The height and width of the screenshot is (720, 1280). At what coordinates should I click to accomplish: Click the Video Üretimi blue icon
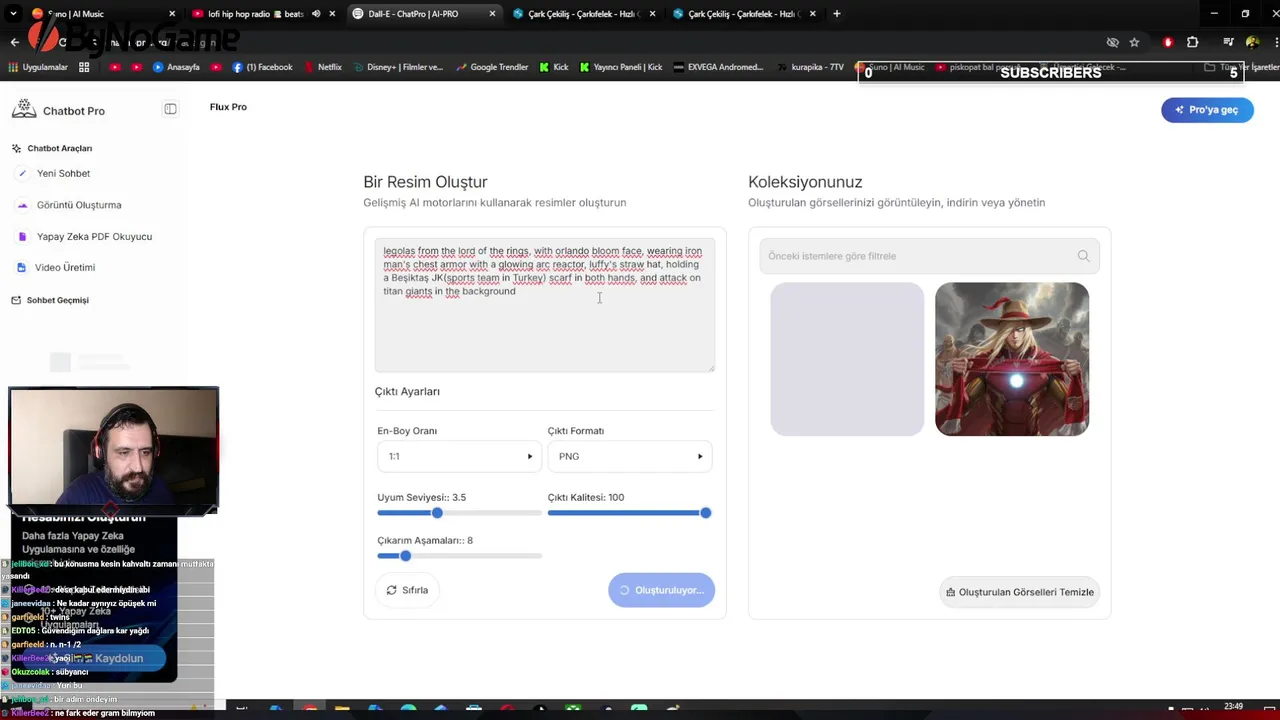(x=22, y=268)
